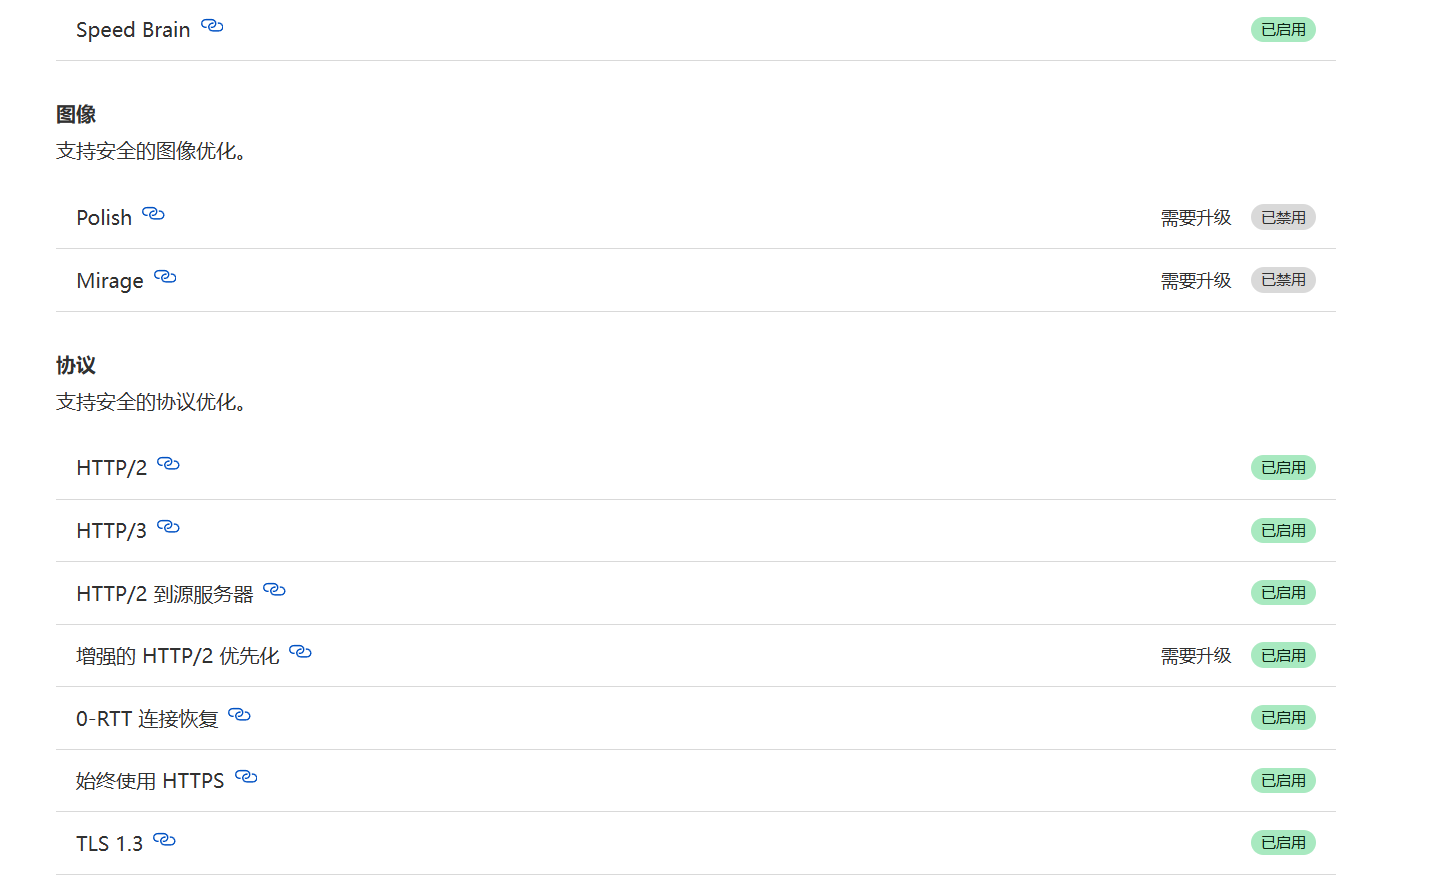Click the Polish feature name
Image resolution: width=1430 pixels, height=881 pixels.
[x=104, y=217]
